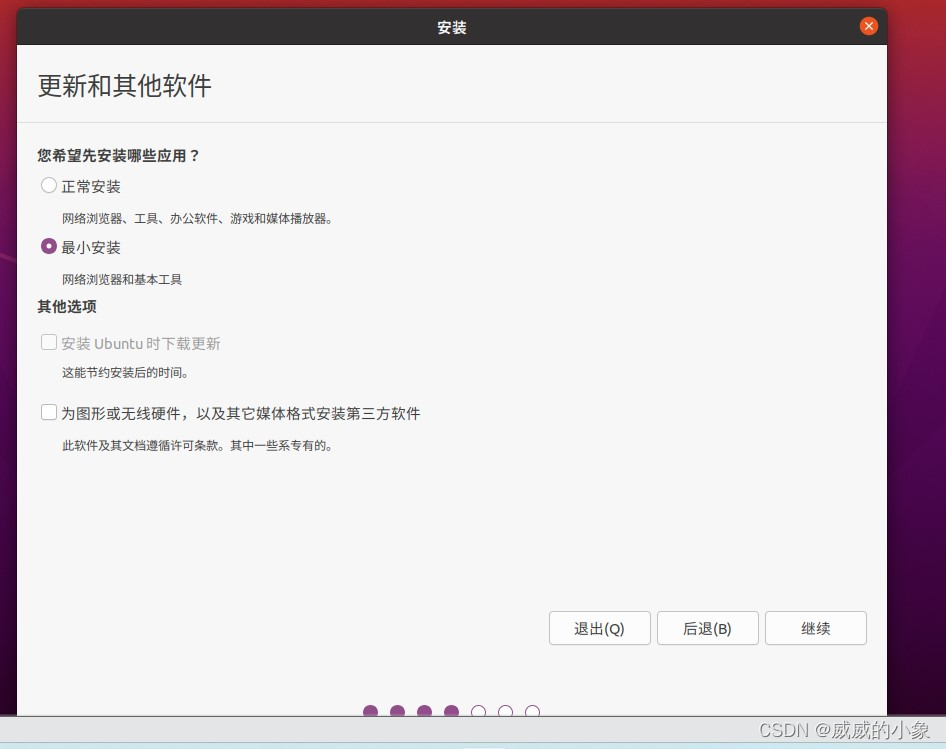Click the 其他选项 section label

pos(66,308)
